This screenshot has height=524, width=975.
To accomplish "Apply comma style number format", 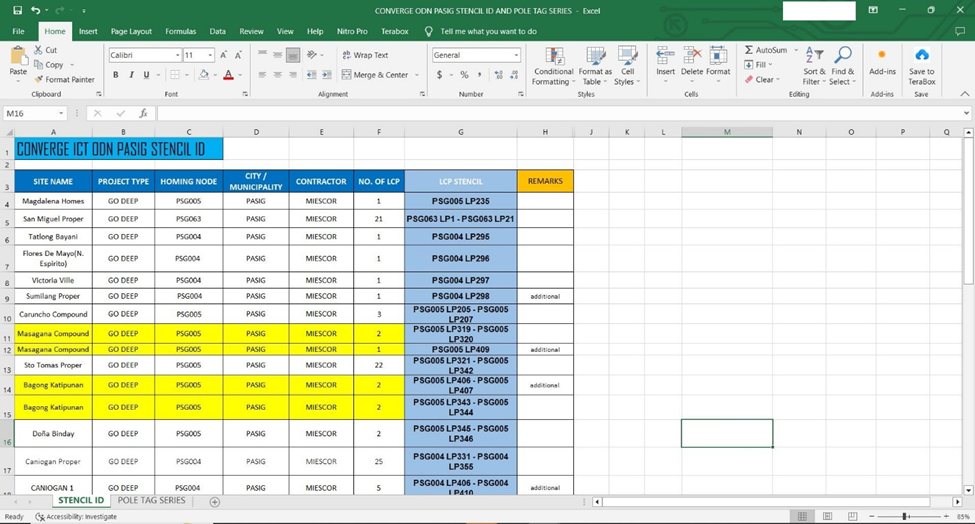I will pyautogui.click(x=479, y=75).
